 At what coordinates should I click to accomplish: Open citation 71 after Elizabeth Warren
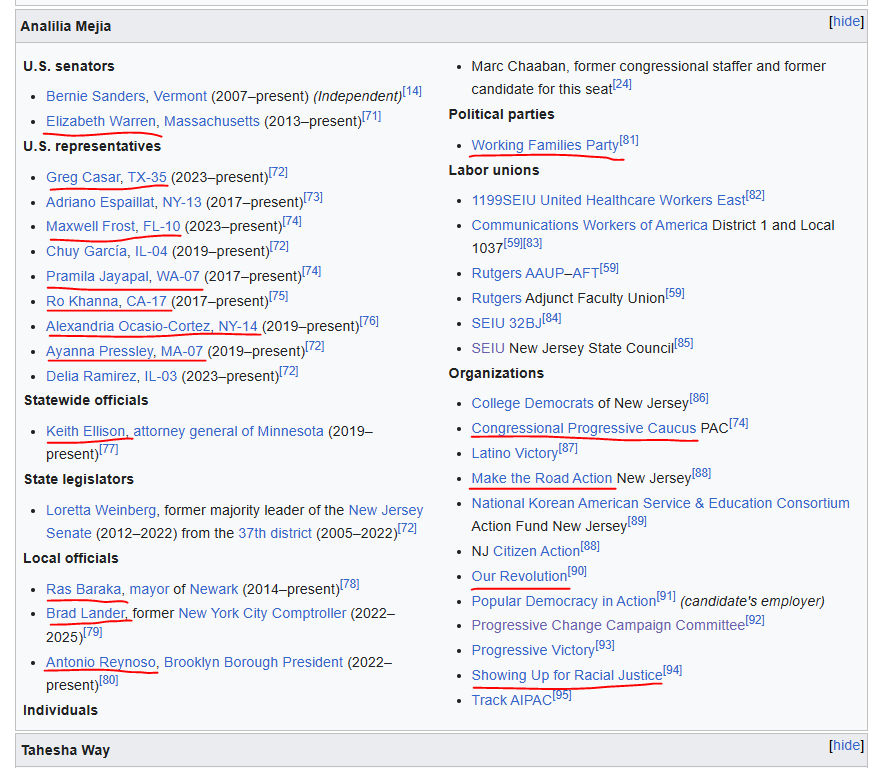(371, 116)
